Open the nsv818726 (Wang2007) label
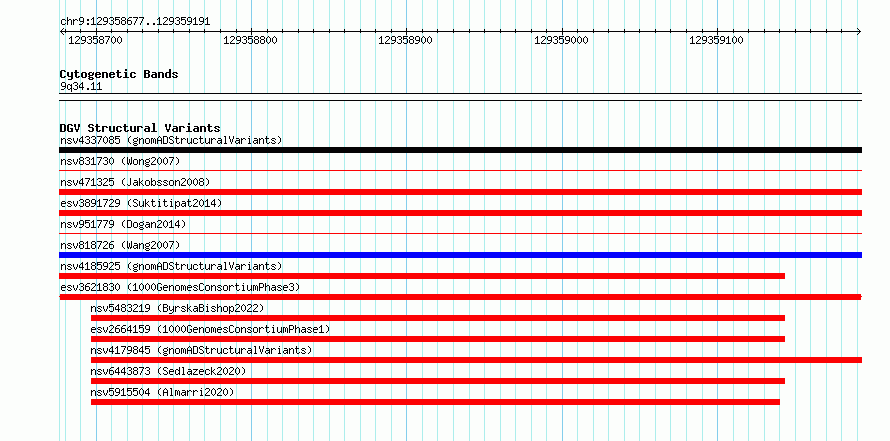890x441 pixels. [x=120, y=245]
